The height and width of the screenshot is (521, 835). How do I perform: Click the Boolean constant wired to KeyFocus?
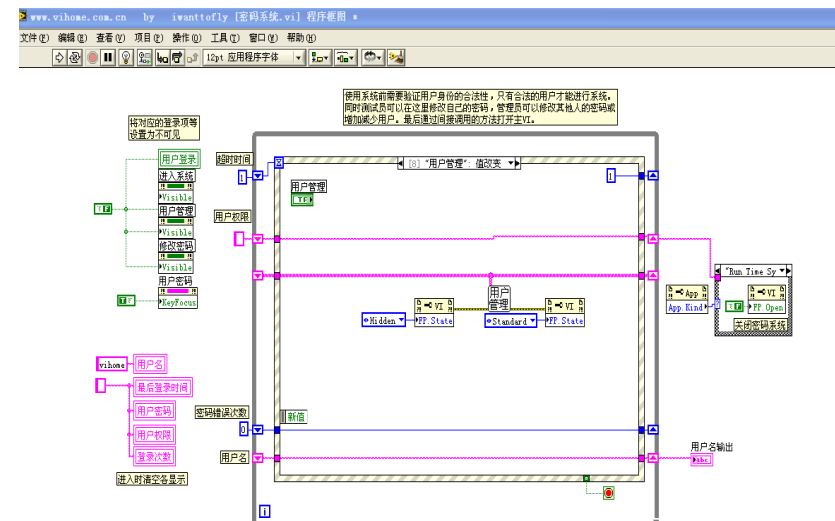click(x=127, y=299)
